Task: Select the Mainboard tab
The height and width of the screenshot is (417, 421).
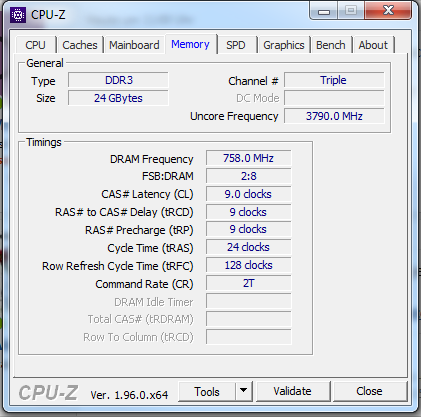Action: tap(134, 45)
